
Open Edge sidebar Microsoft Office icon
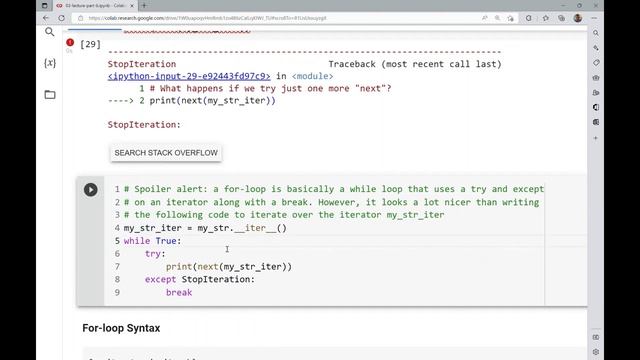(x=596, y=107)
